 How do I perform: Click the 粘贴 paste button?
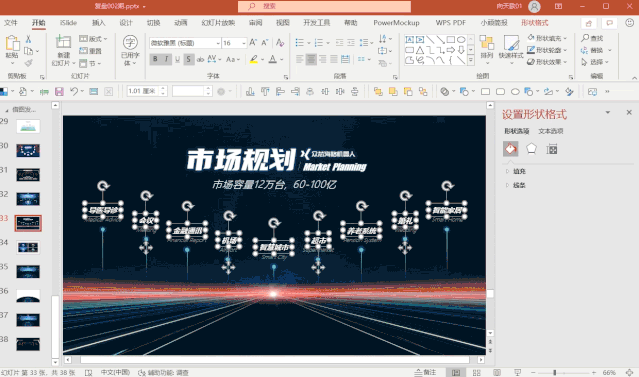click(x=12, y=51)
